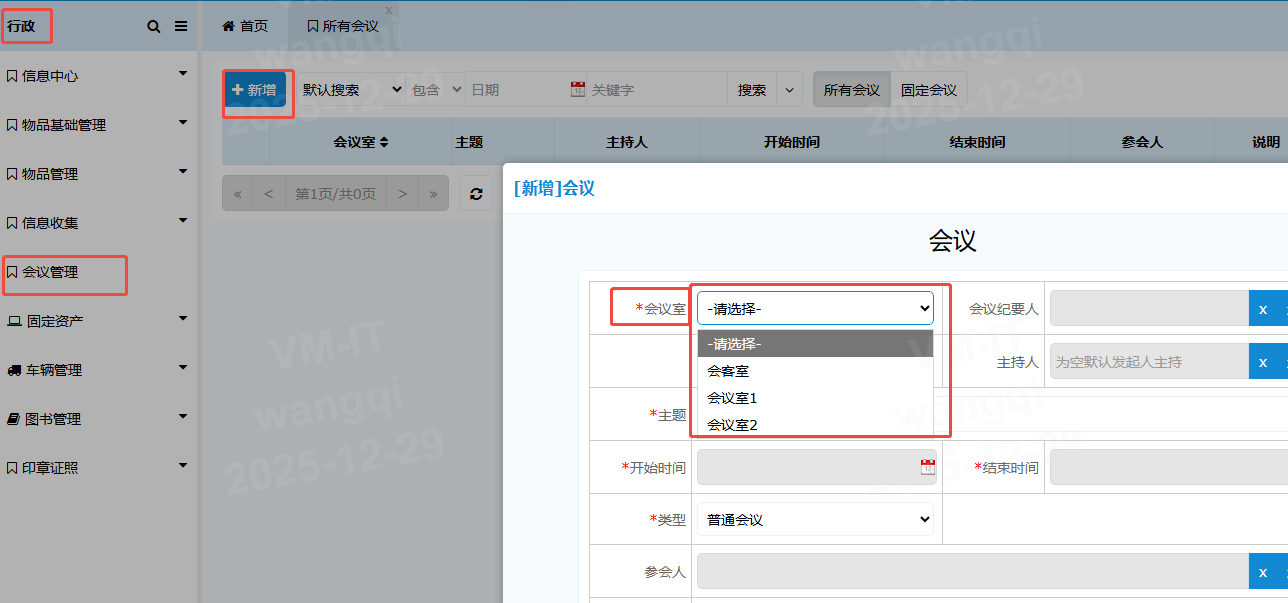Click the 关键字 search input field

655,90
